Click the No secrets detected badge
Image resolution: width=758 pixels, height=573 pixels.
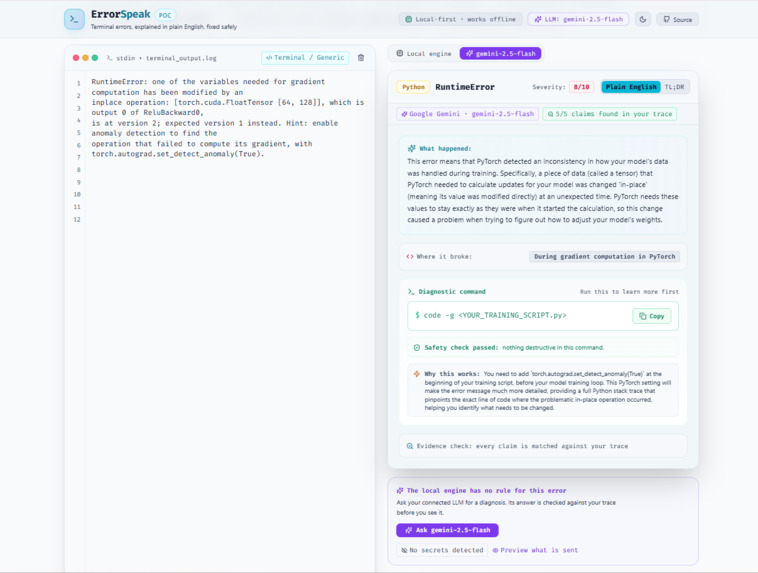click(442, 550)
